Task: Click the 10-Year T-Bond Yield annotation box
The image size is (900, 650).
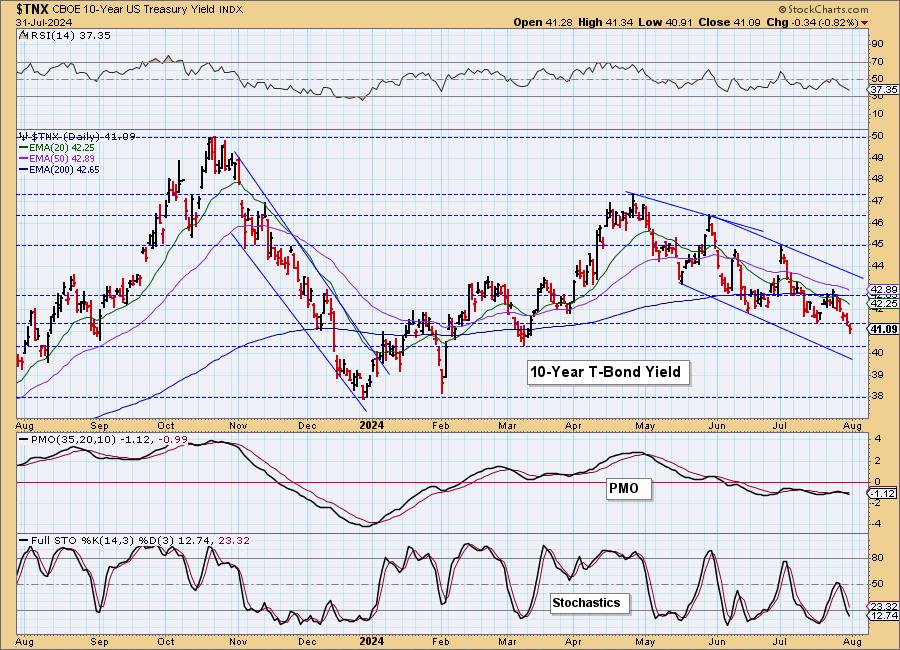Action: tap(606, 372)
